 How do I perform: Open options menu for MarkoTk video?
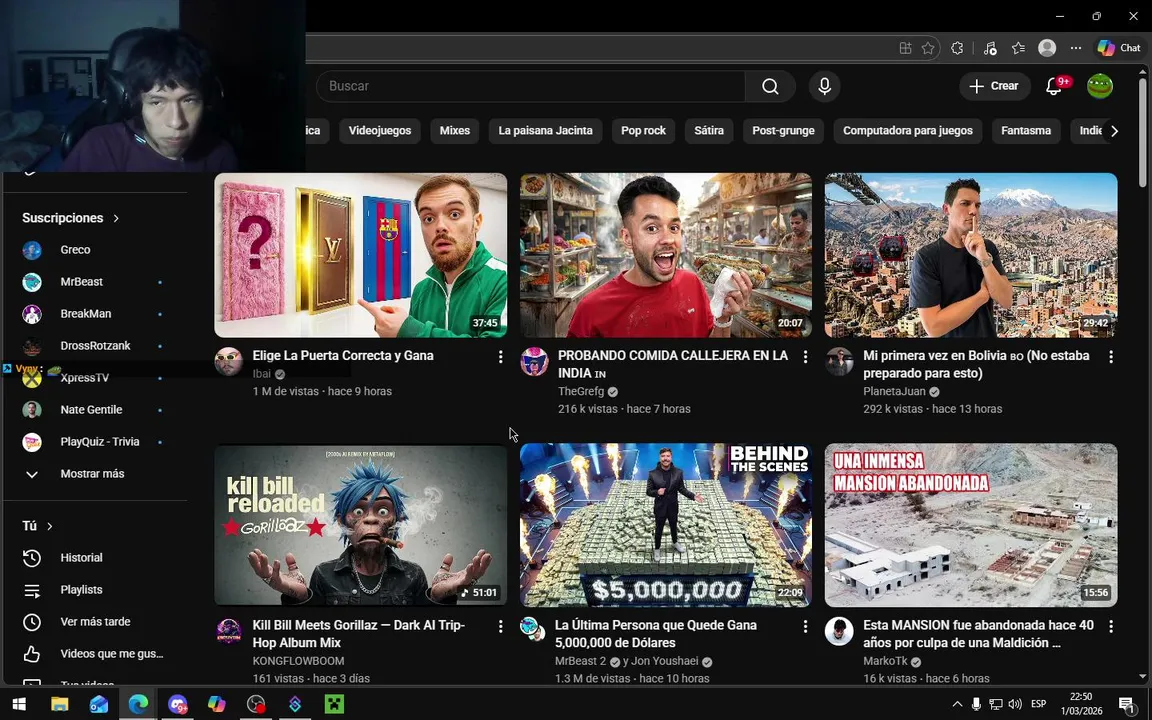[x=1111, y=626]
